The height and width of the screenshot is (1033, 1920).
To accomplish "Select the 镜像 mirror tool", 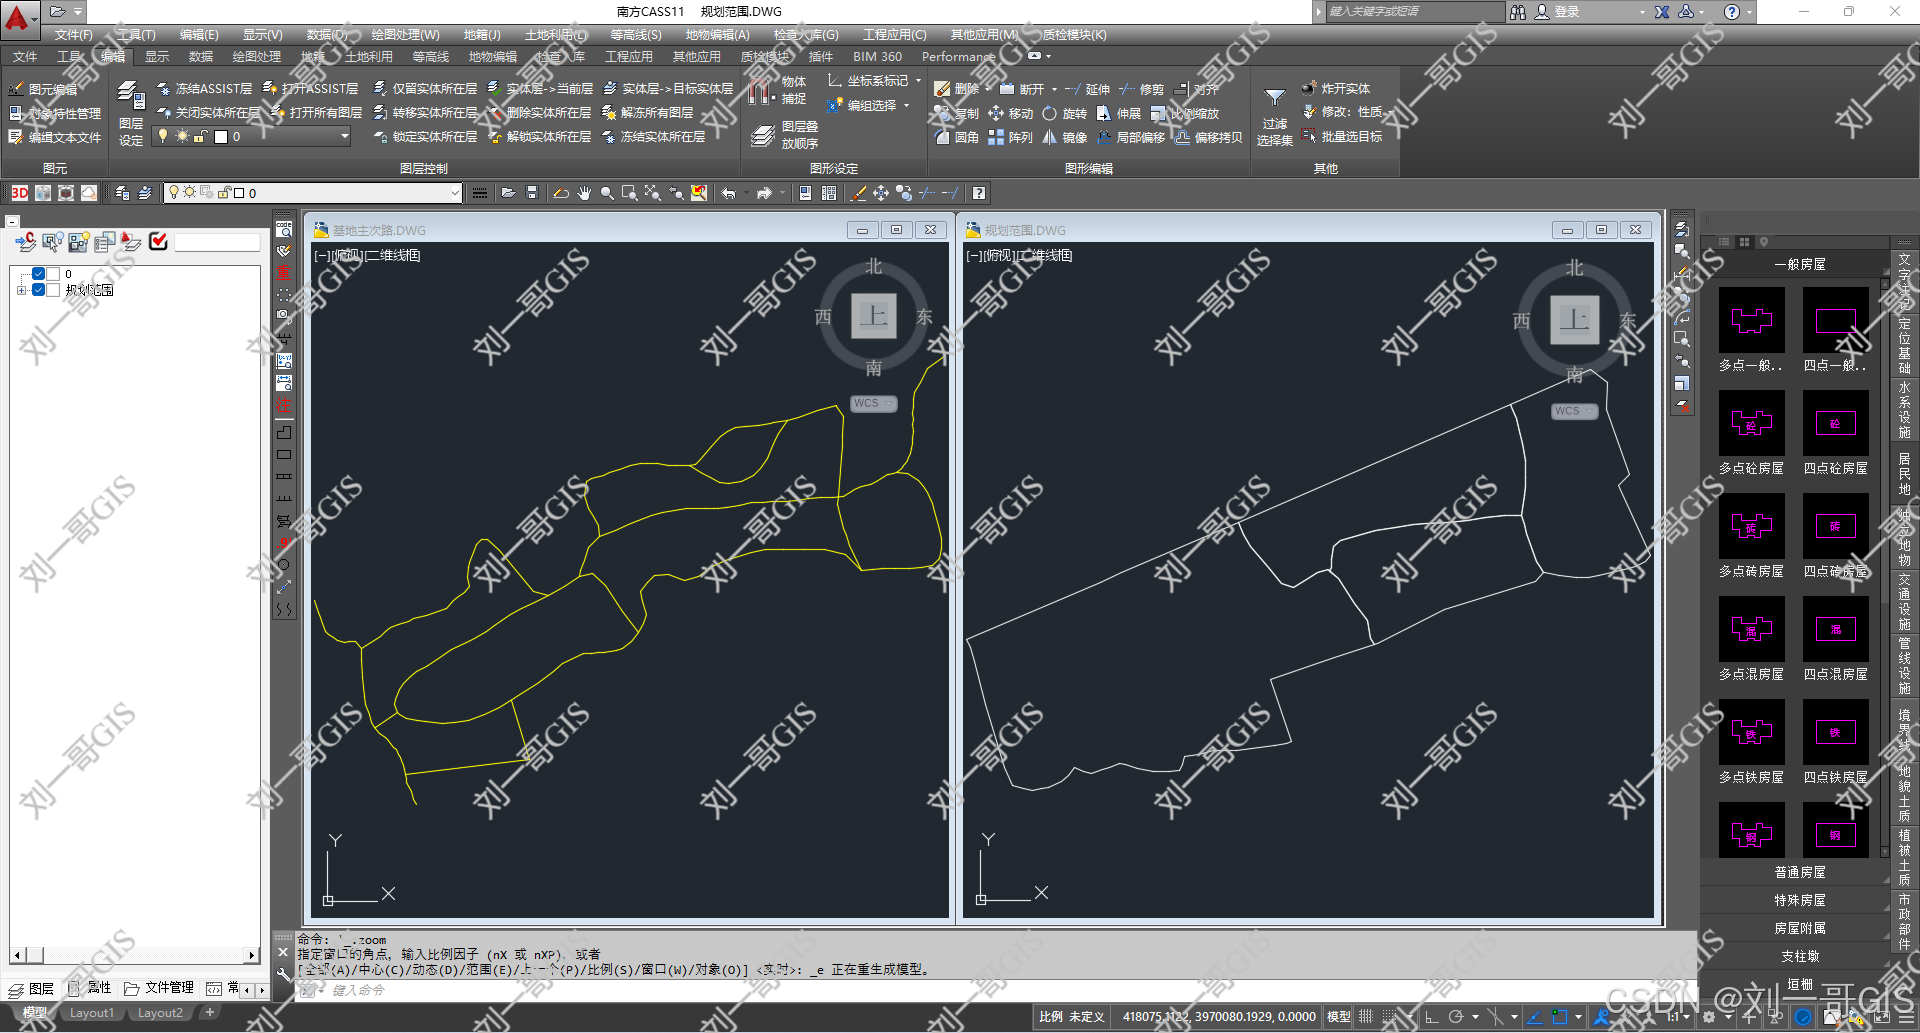I will [1064, 138].
